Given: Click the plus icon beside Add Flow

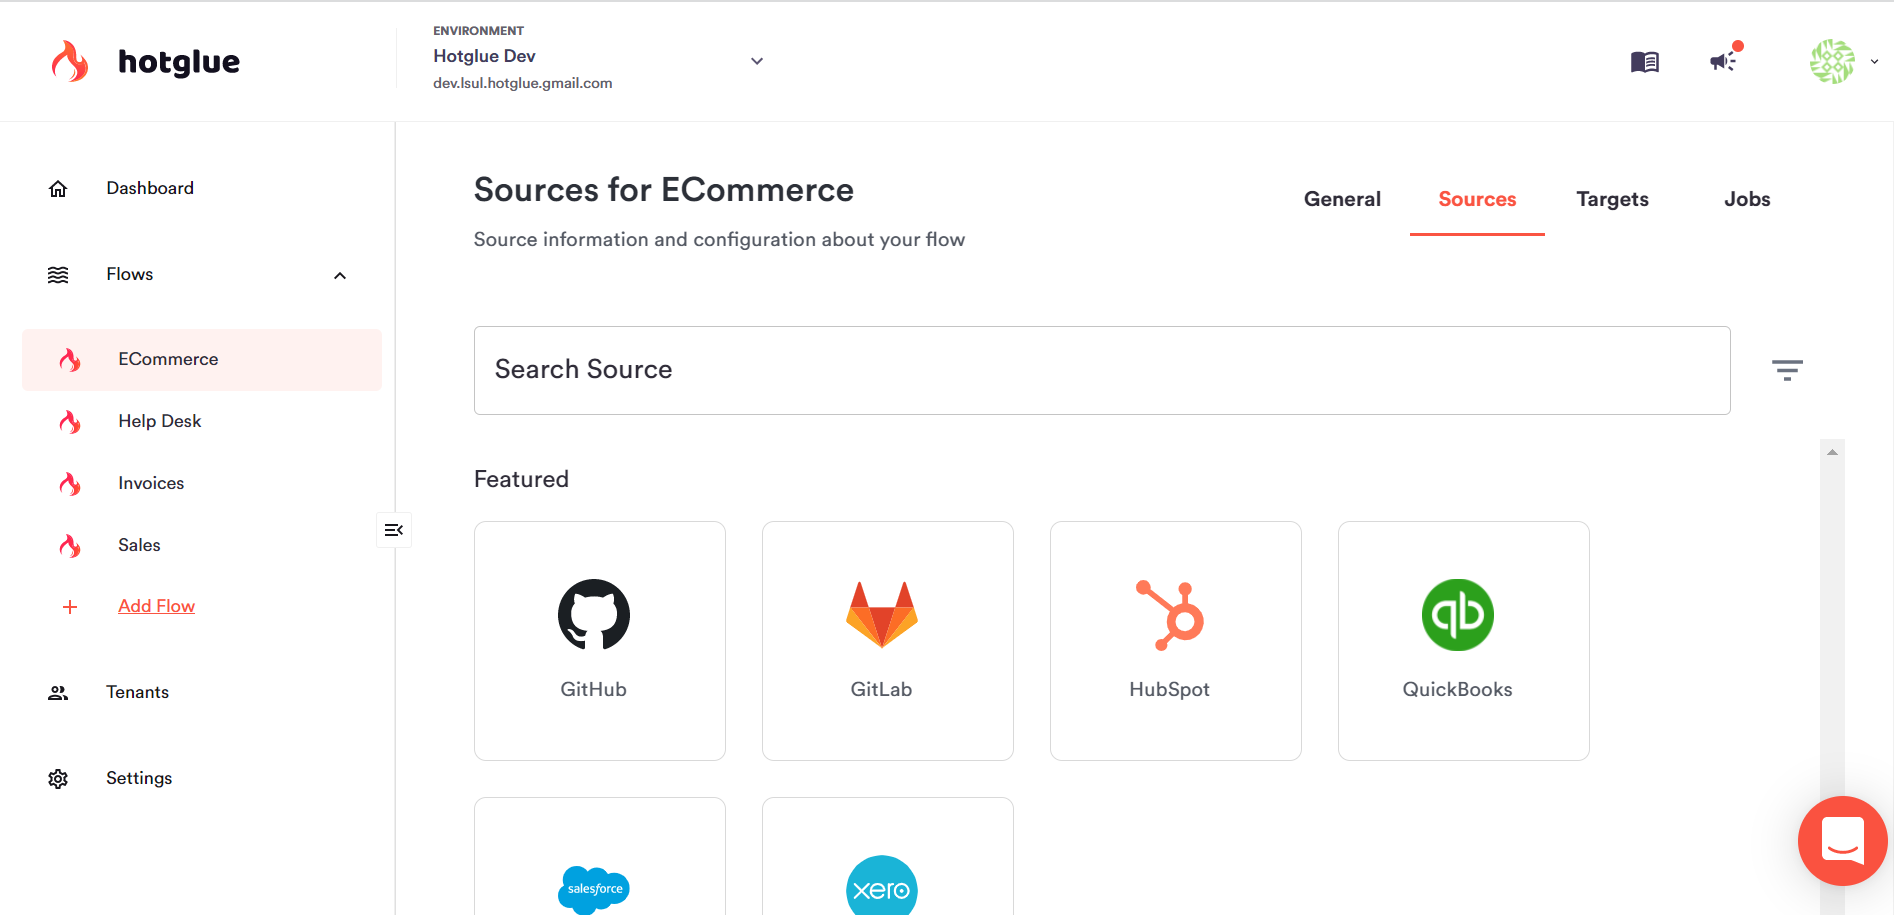Looking at the screenshot, I should 70,607.
